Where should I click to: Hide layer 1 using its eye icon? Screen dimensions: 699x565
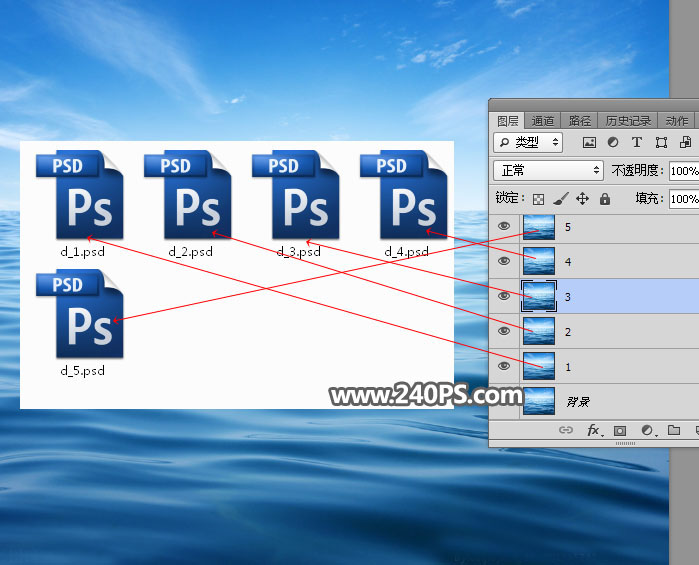(x=504, y=366)
